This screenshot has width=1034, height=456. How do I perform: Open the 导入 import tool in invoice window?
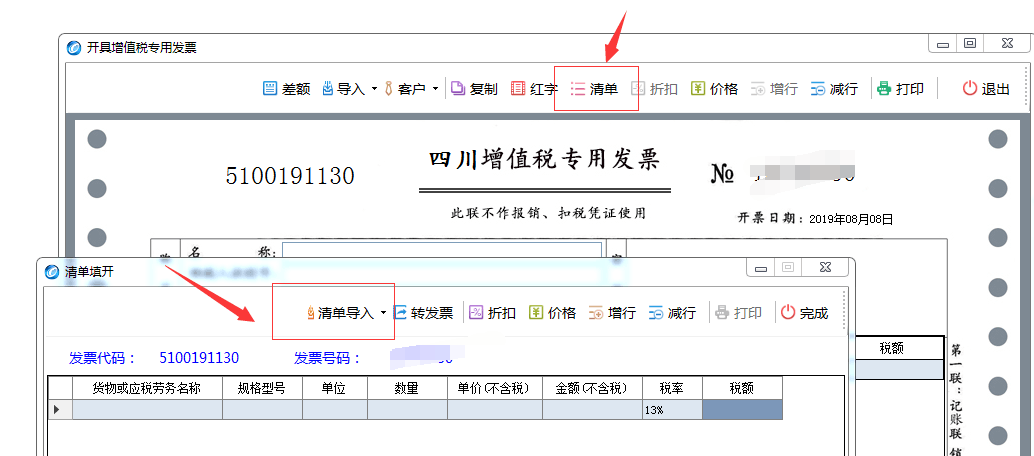(x=344, y=89)
